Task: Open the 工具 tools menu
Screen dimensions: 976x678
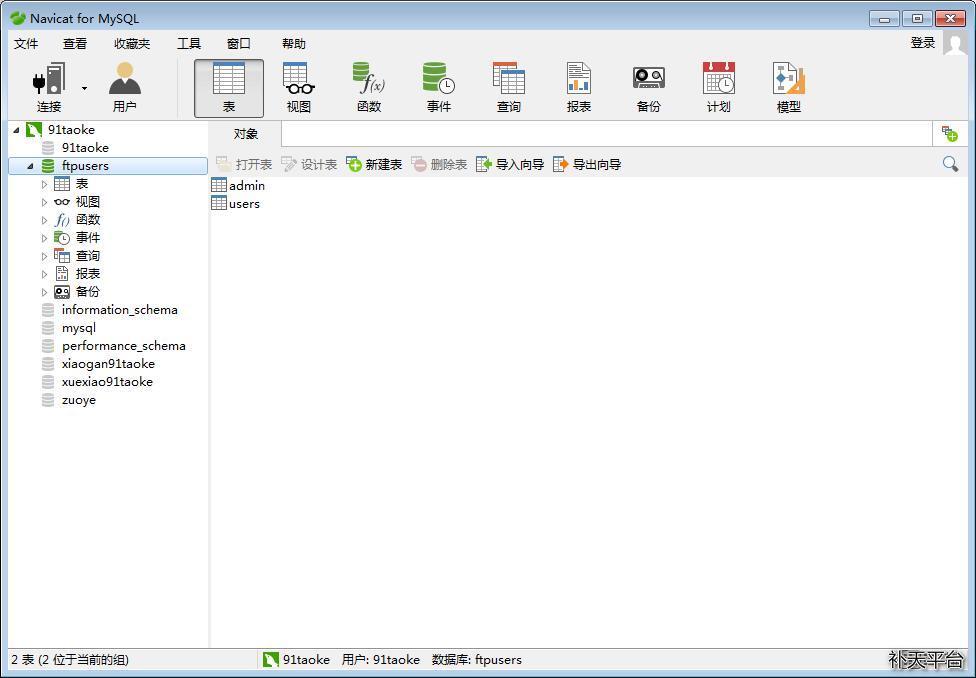Action: (x=189, y=44)
